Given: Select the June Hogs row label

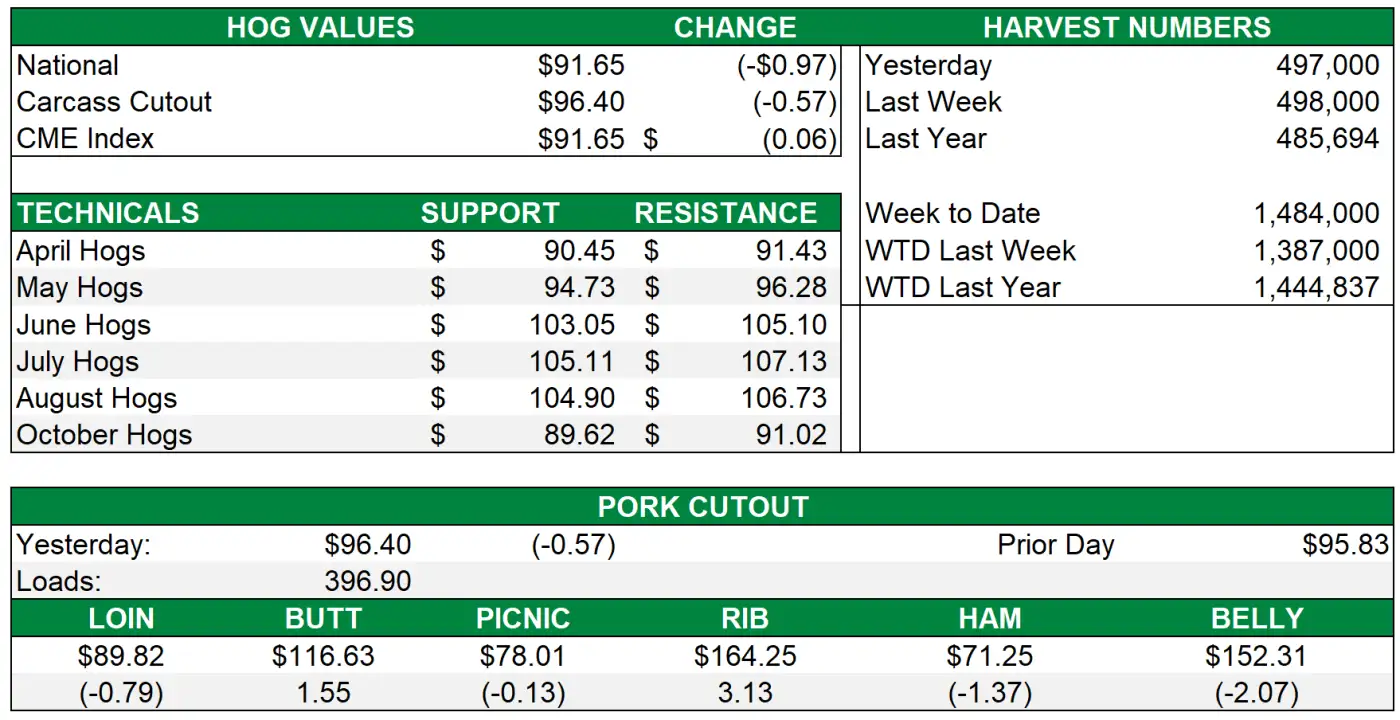Looking at the screenshot, I should 84,325.
